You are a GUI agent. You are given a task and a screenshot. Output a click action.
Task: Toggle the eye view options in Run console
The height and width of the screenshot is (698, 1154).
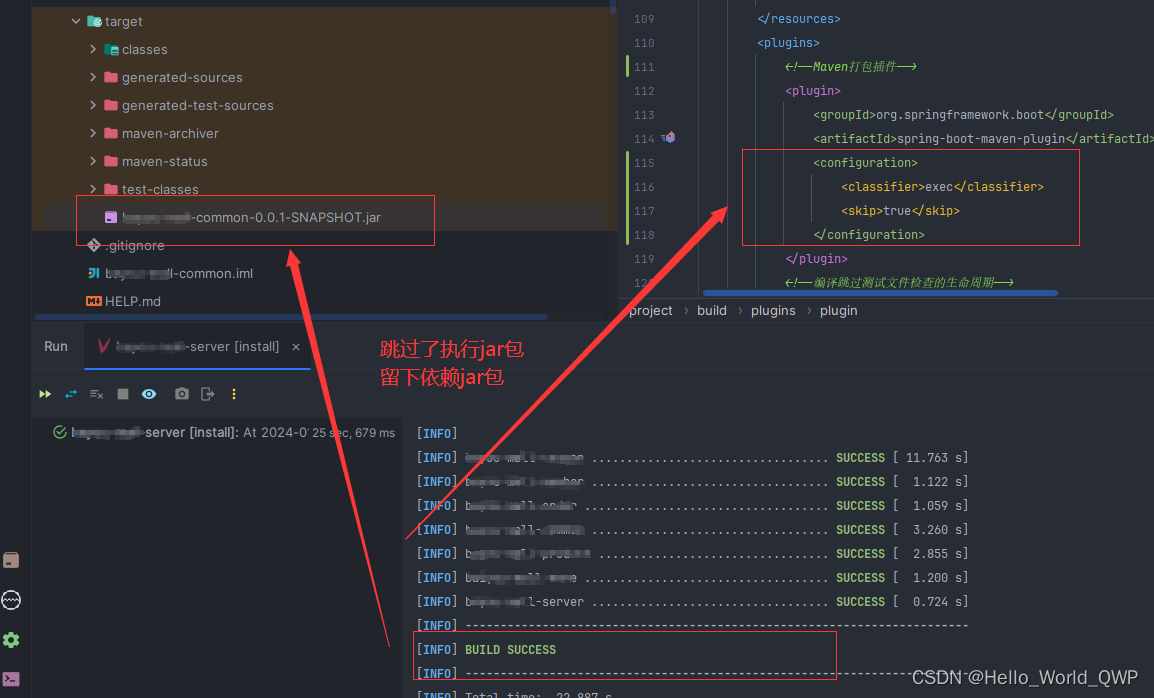148,393
